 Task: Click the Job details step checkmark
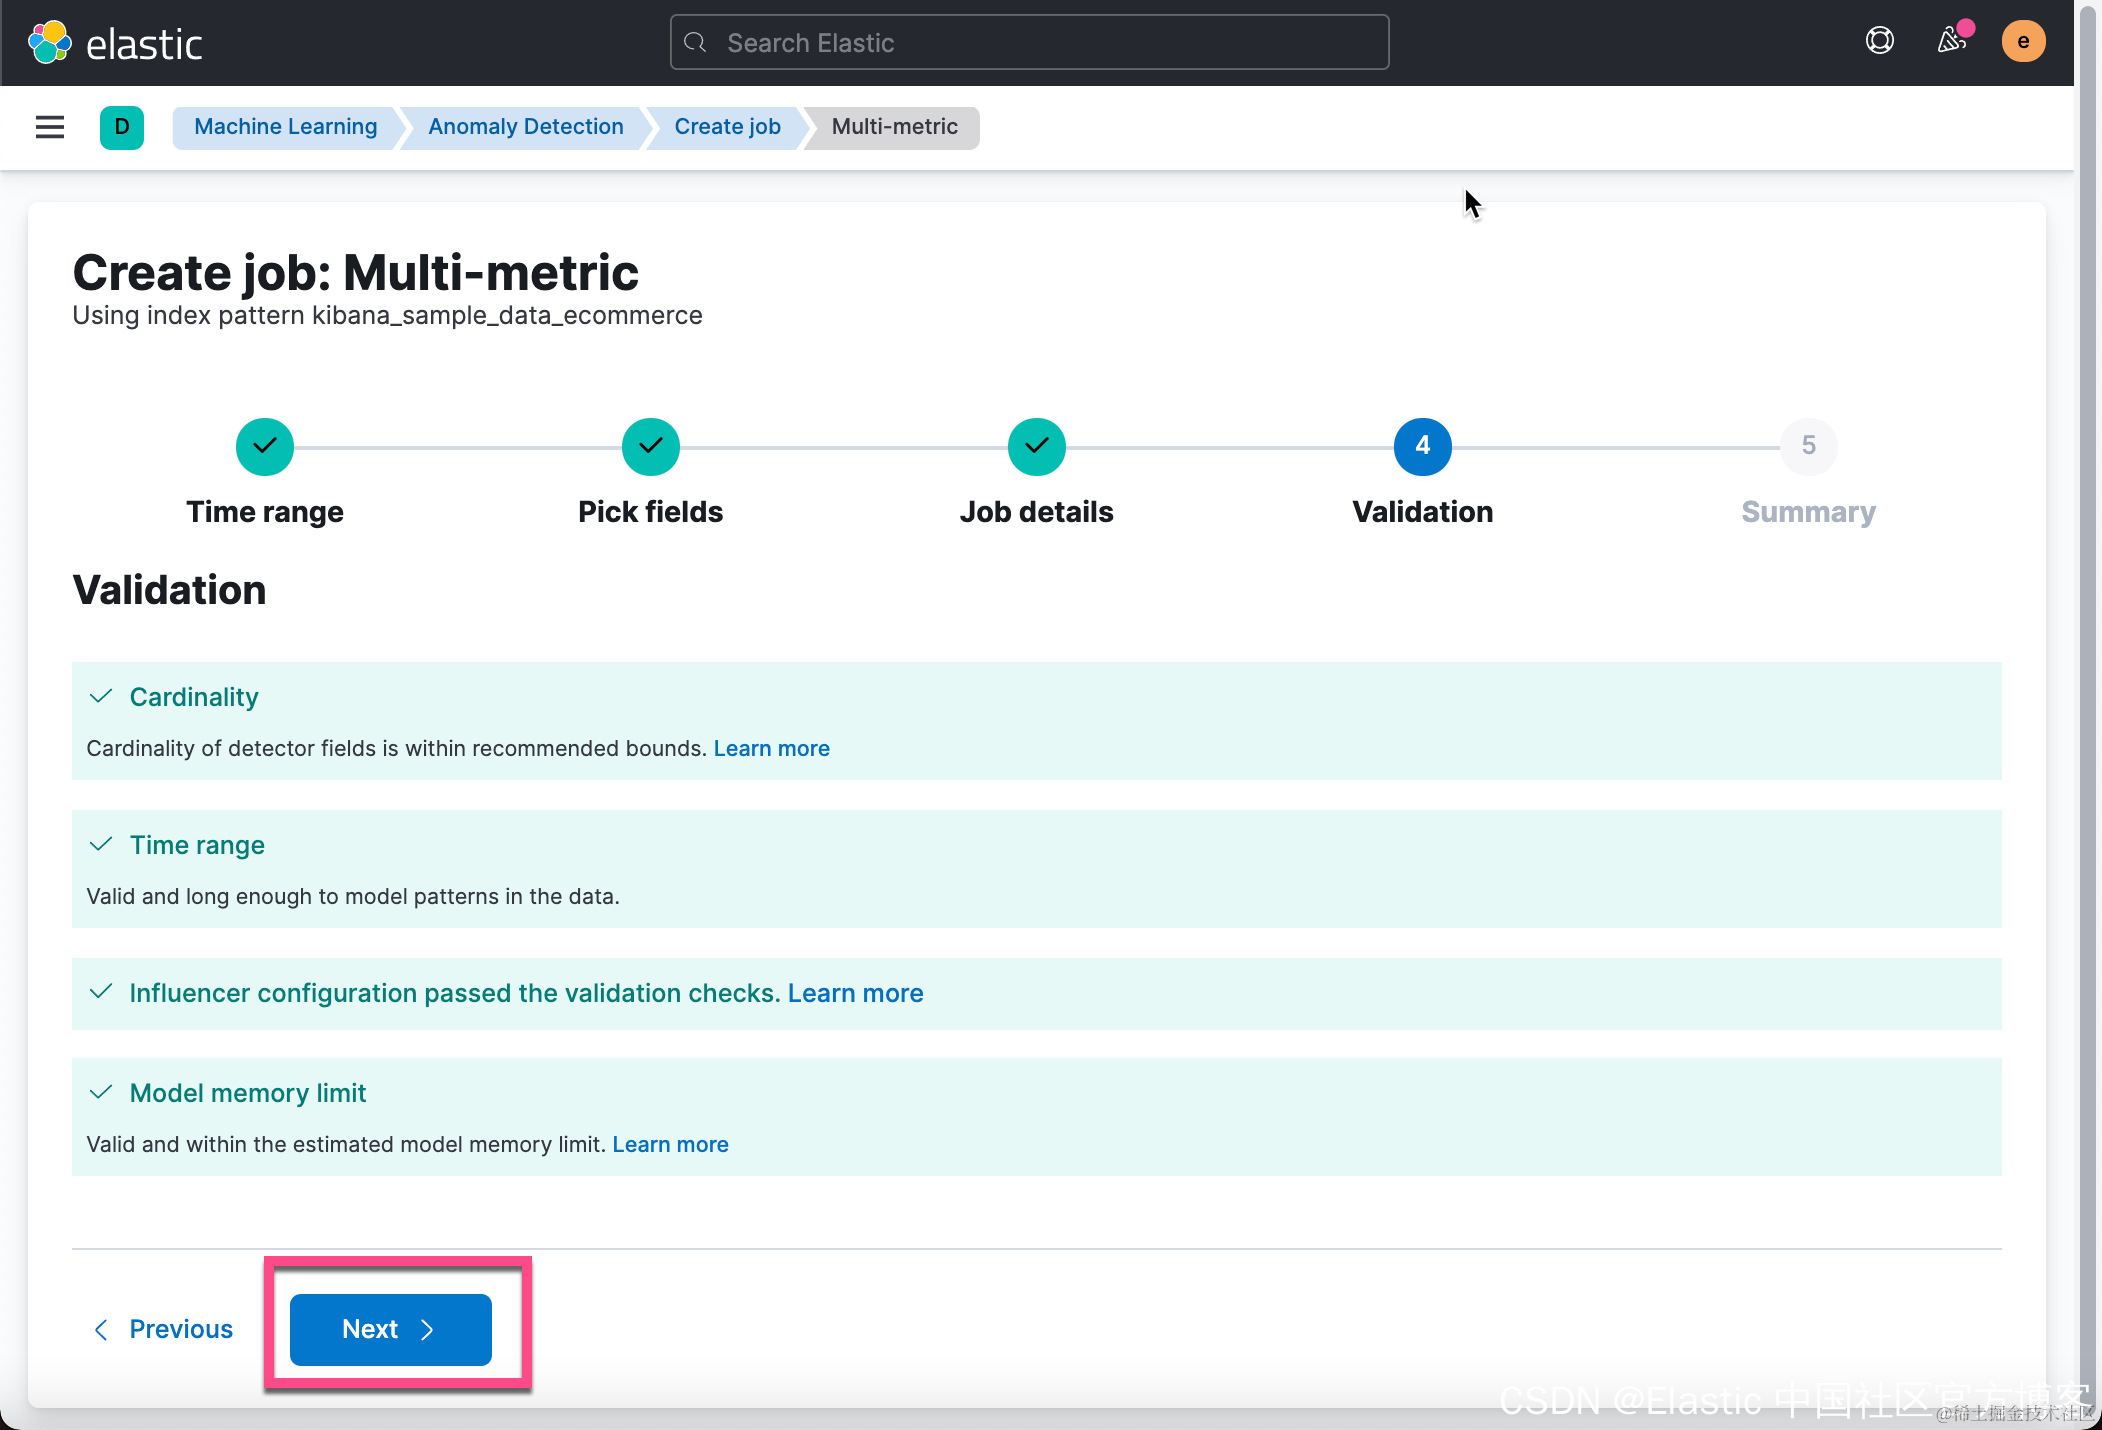coord(1037,446)
